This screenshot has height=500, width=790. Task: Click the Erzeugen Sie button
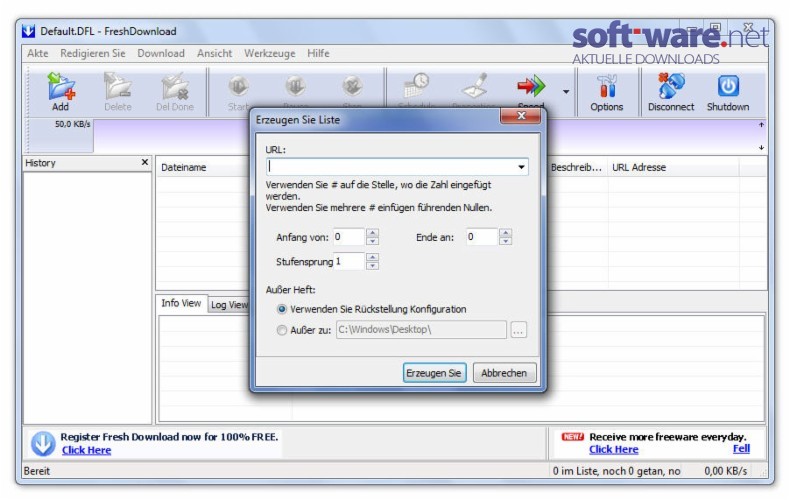tap(434, 373)
